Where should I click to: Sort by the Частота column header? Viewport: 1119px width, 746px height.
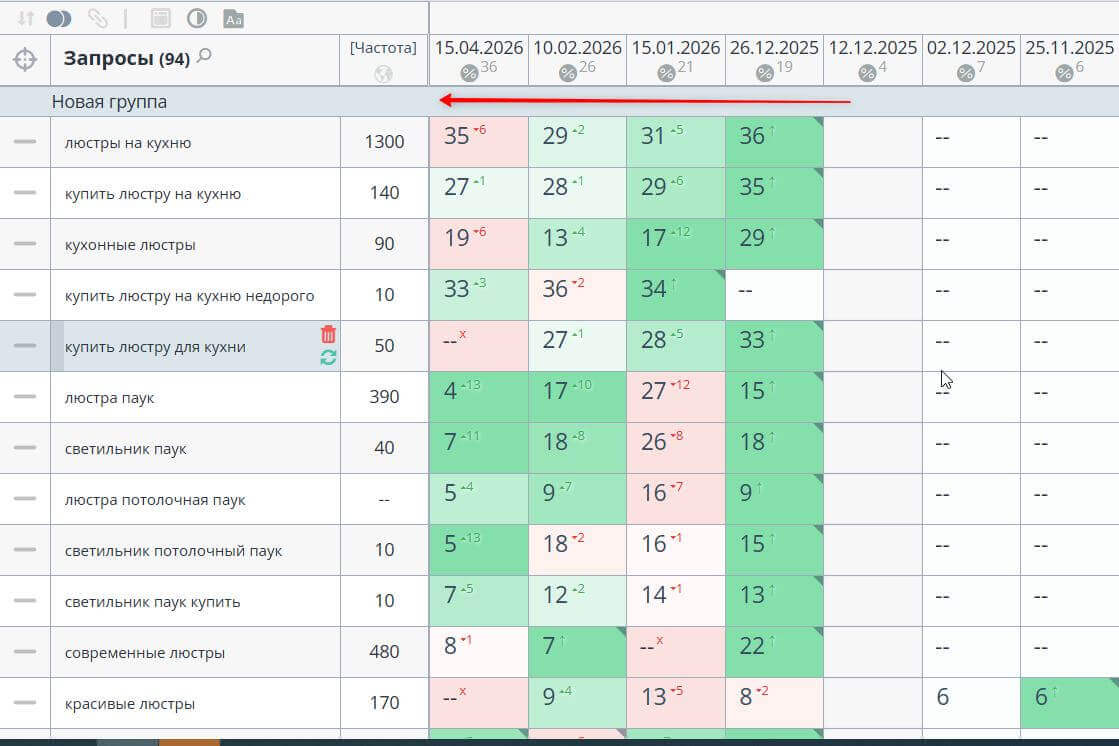click(383, 48)
